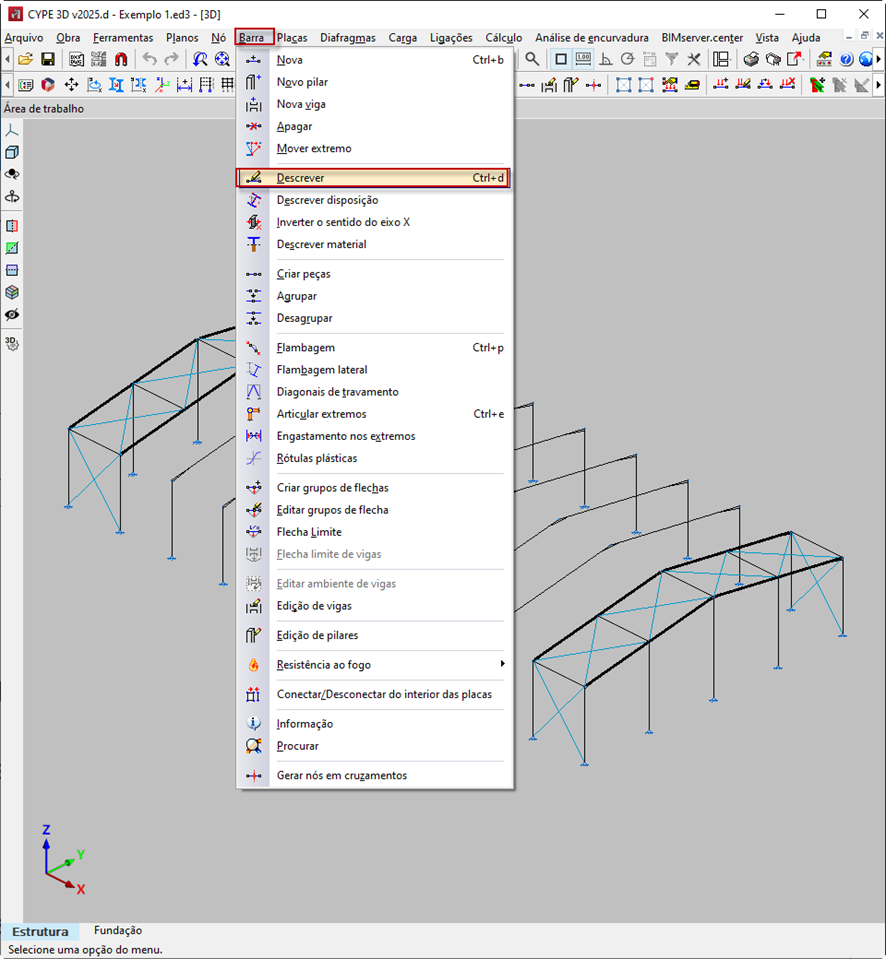Screen dimensions: 886x959
Task: Select Descrever from the Barra menu
Action: [x=372, y=178]
